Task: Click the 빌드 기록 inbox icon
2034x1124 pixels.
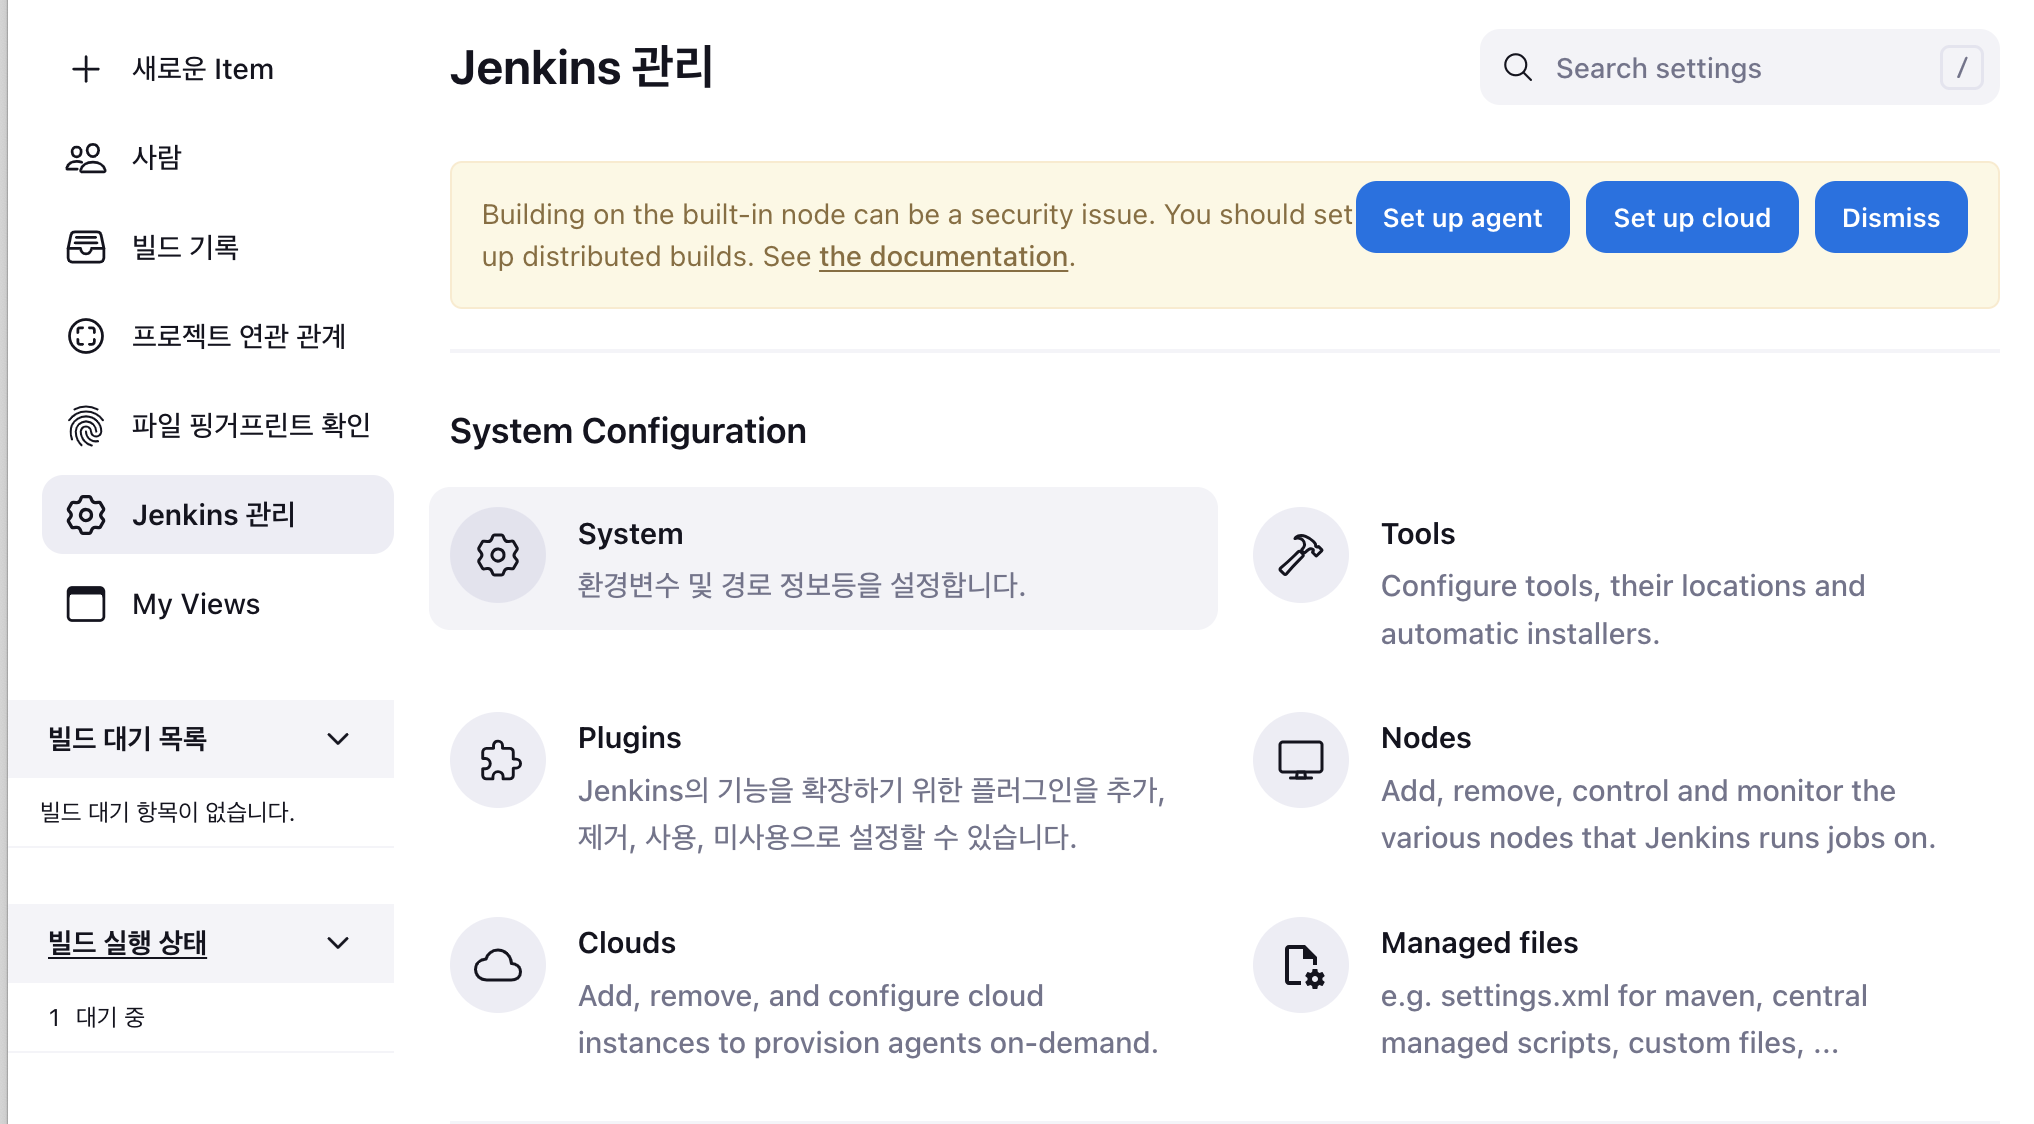Action: coord(86,247)
